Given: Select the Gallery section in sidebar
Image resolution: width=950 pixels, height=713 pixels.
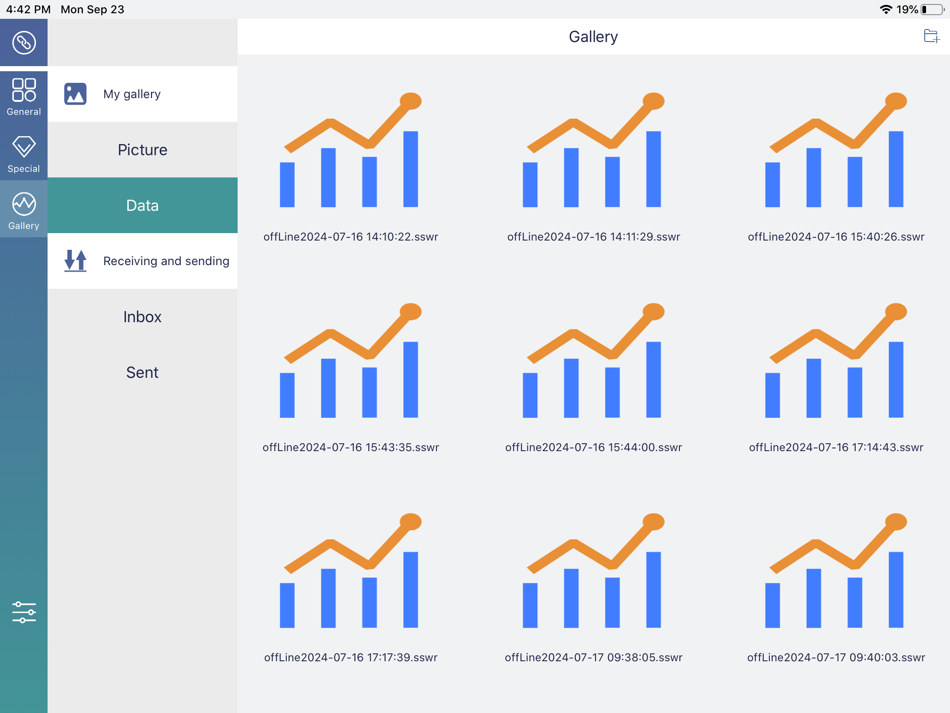Looking at the screenshot, I should [x=24, y=211].
